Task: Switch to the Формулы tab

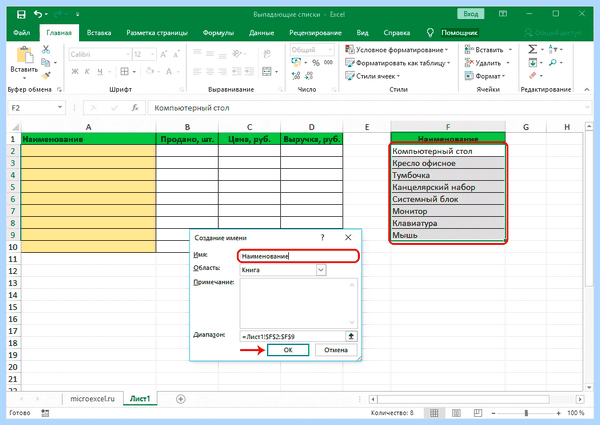Action: 218,33
